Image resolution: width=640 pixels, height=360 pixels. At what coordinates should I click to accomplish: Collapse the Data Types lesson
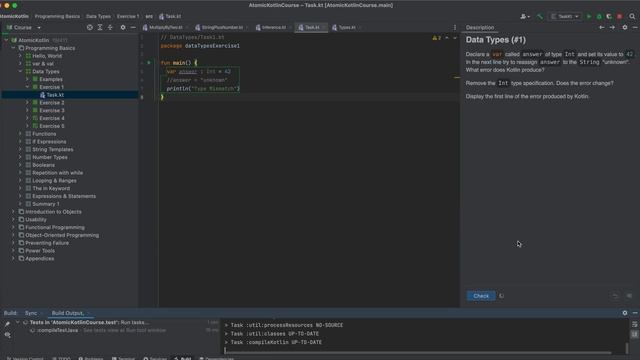point(20,71)
